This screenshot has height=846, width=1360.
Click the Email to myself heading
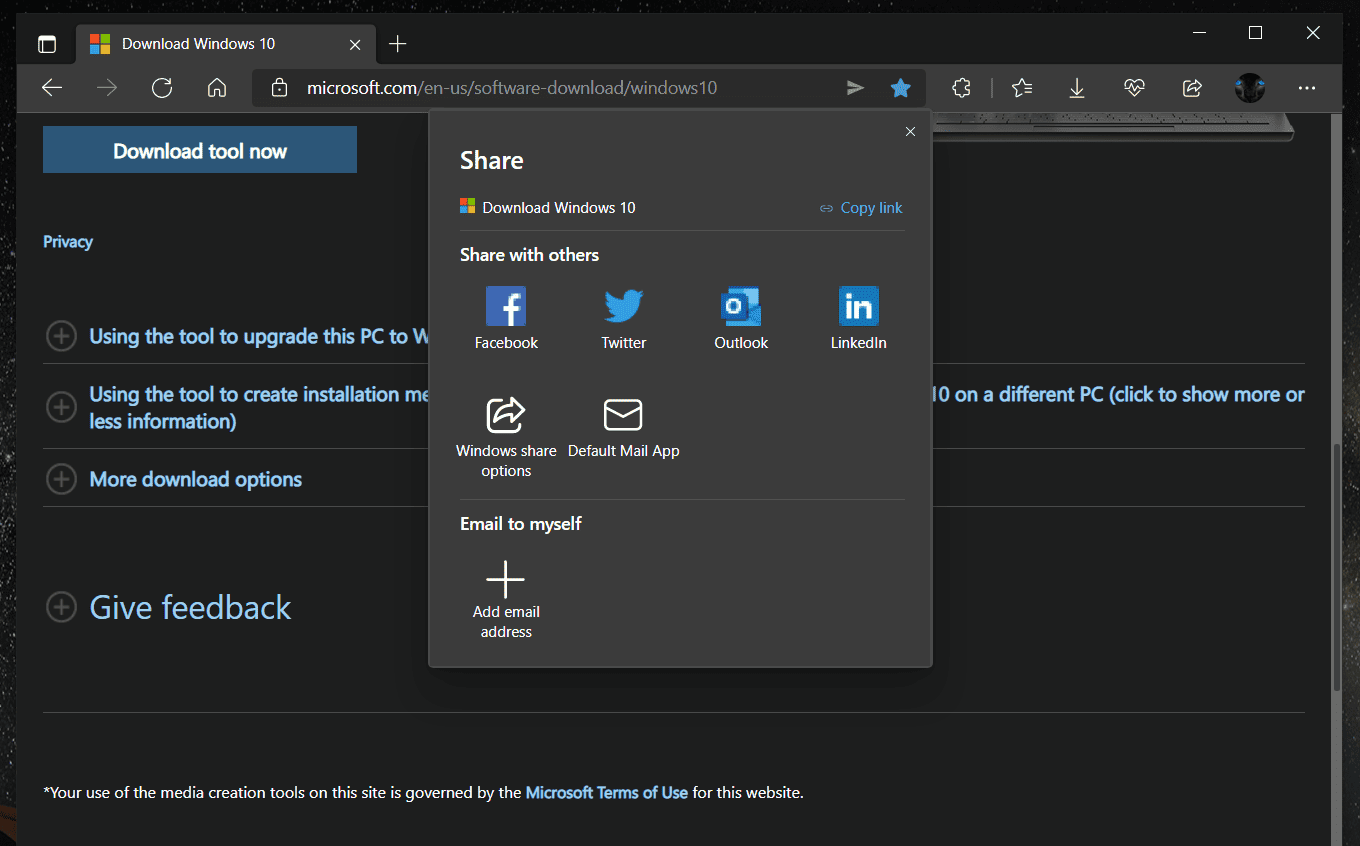521,524
